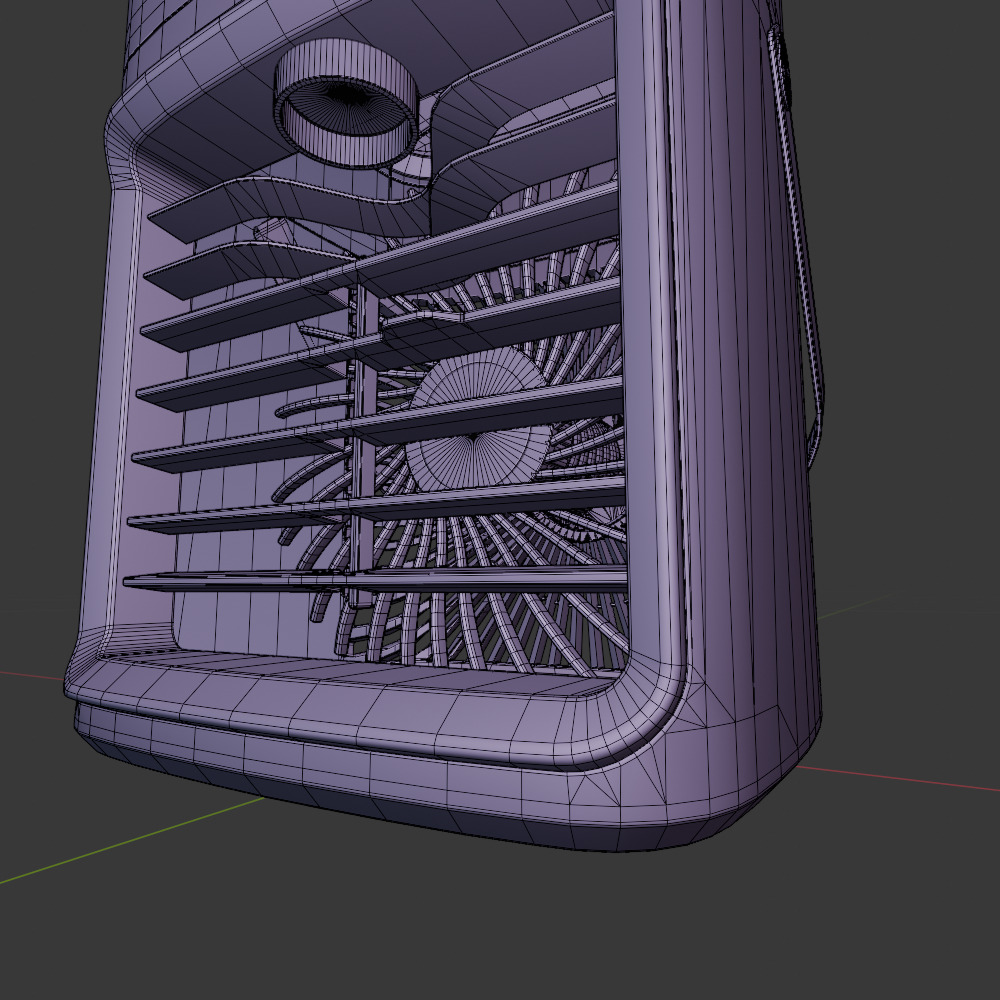This screenshot has width=1000, height=1000.
Task: Select the cylindrical knob under the top panel
Action: pyautogui.click(x=346, y=102)
